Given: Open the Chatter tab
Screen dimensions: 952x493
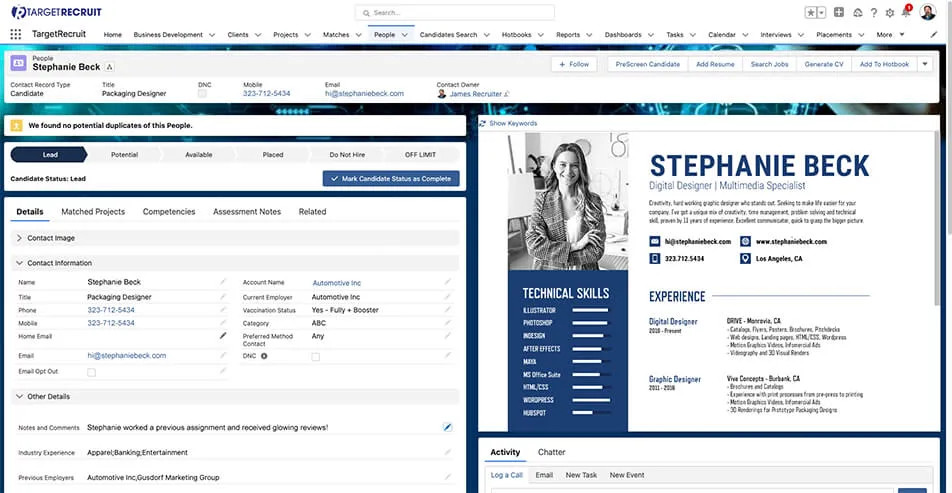Looking at the screenshot, I should tap(551, 453).
